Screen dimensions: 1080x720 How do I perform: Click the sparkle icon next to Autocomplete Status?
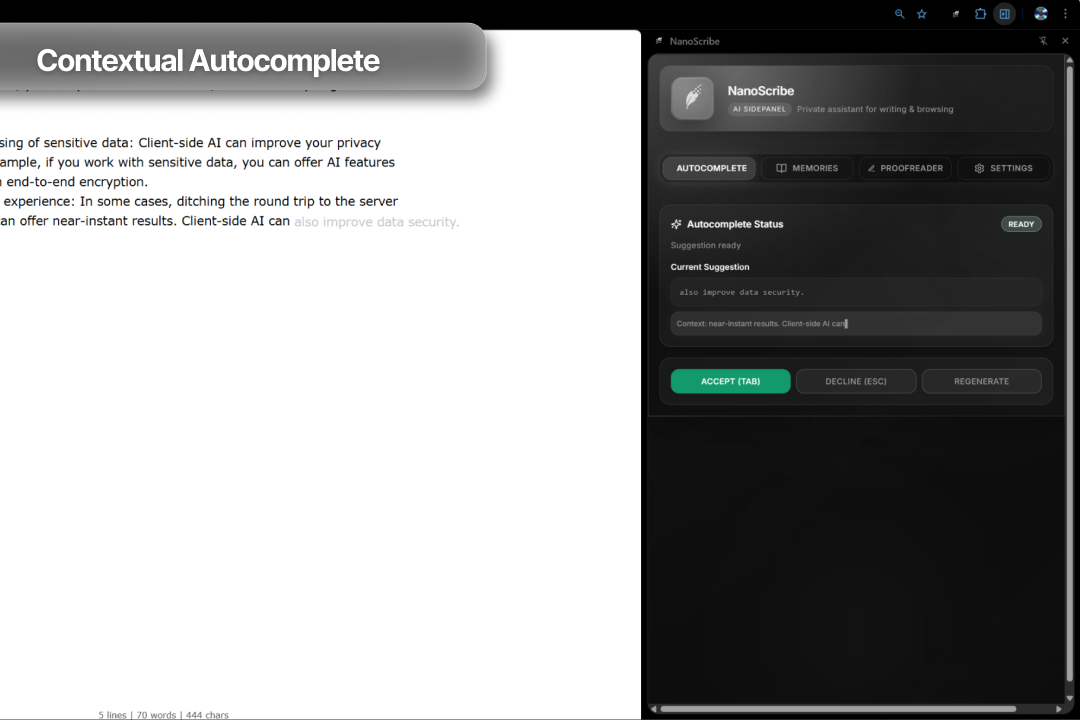(676, 224)
